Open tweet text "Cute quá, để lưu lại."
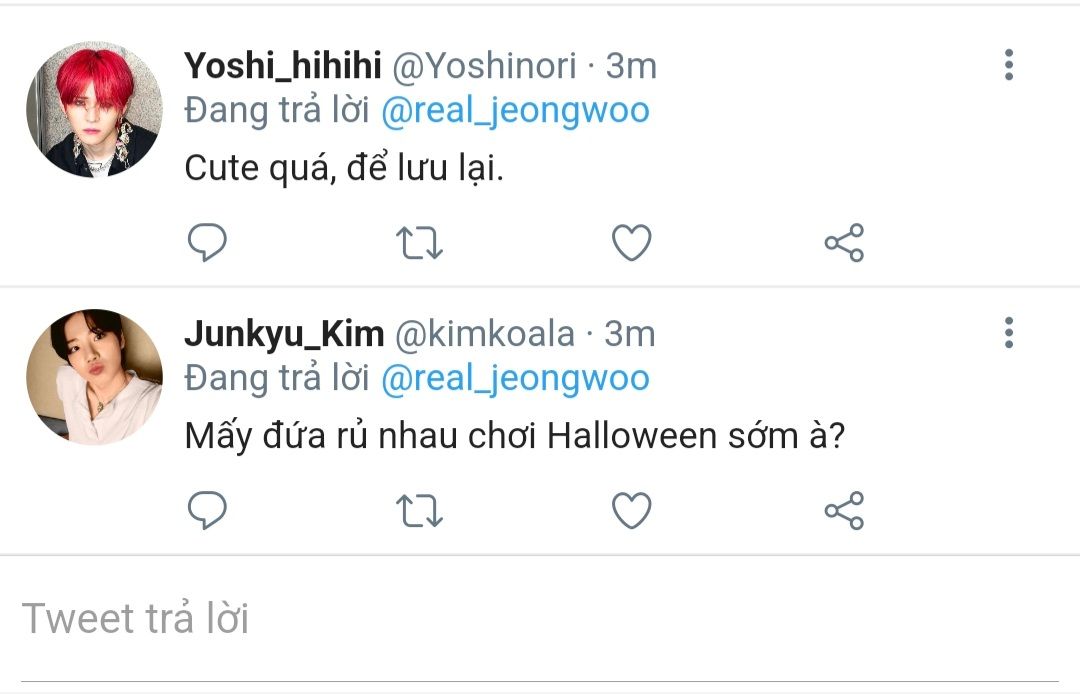This screenshot has width=1080, height=694. tap(344, 169)
